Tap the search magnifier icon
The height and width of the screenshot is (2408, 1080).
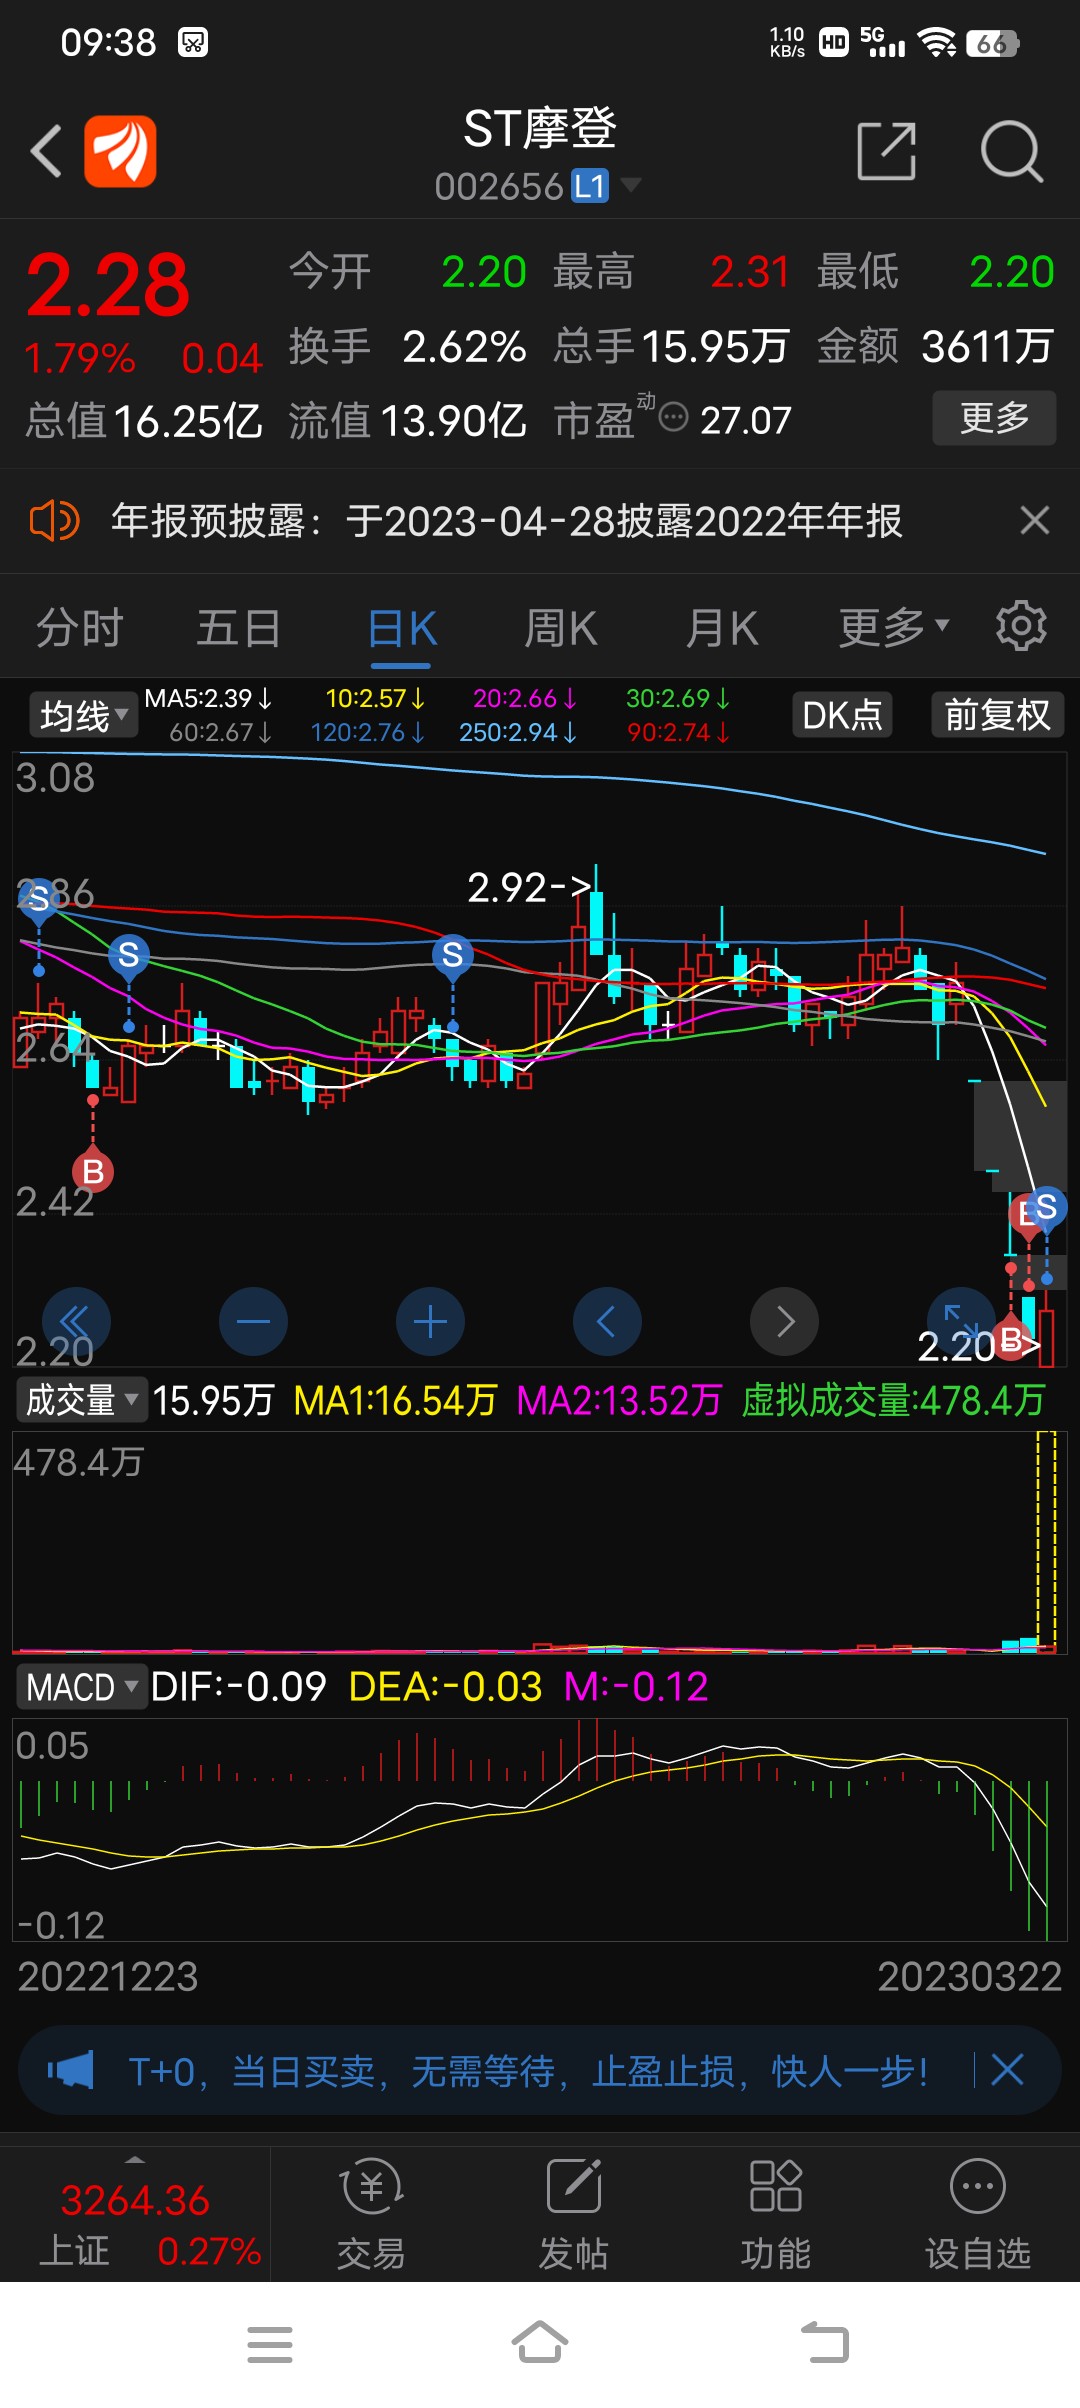pyautogui.click(x=1011, y=152)
